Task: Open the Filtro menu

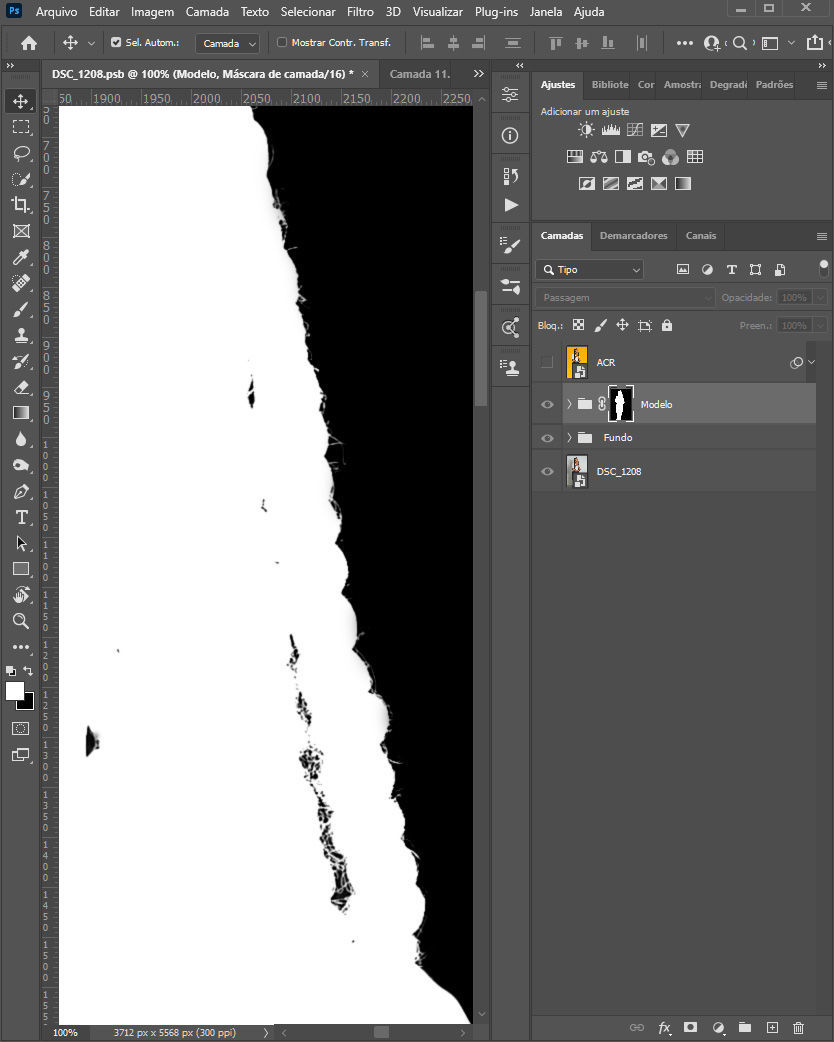Action: (360, 12)
